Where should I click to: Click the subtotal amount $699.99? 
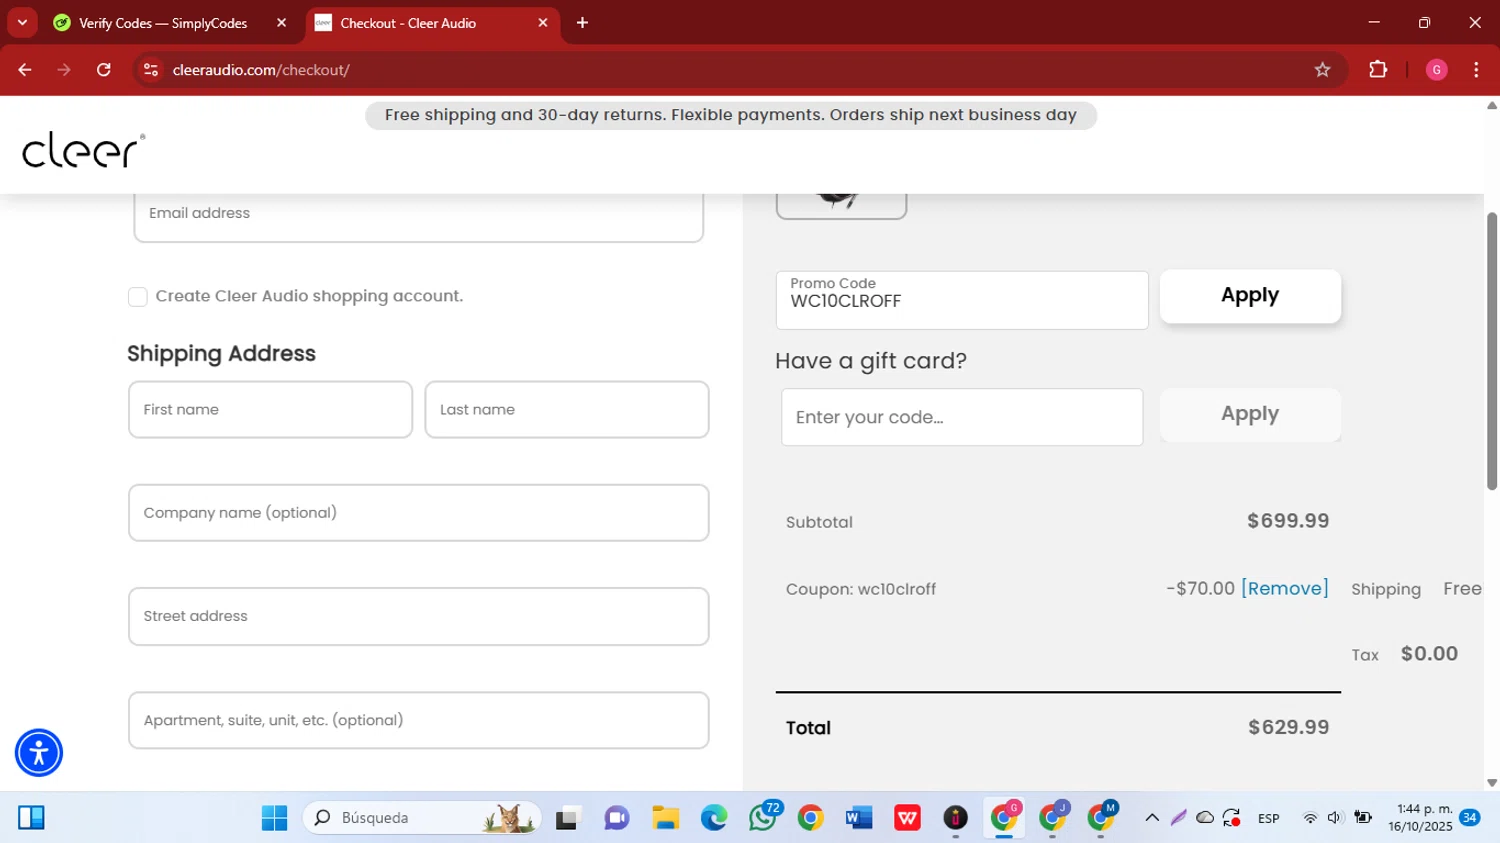(1288, 521)
